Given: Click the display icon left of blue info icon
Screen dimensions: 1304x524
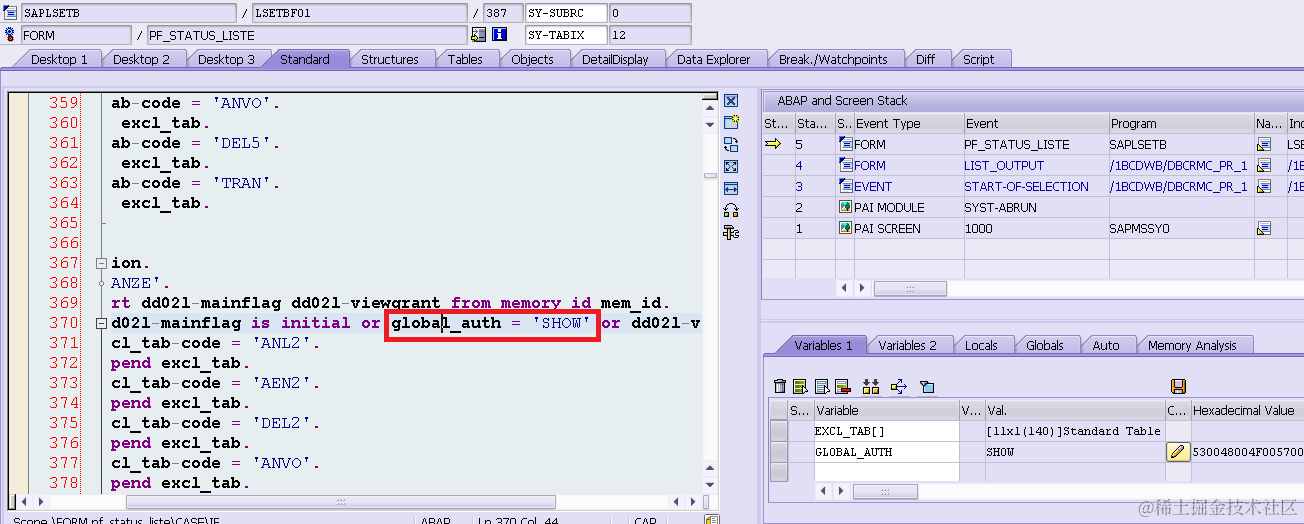Looking at the screenshot, I should (478, 35).
